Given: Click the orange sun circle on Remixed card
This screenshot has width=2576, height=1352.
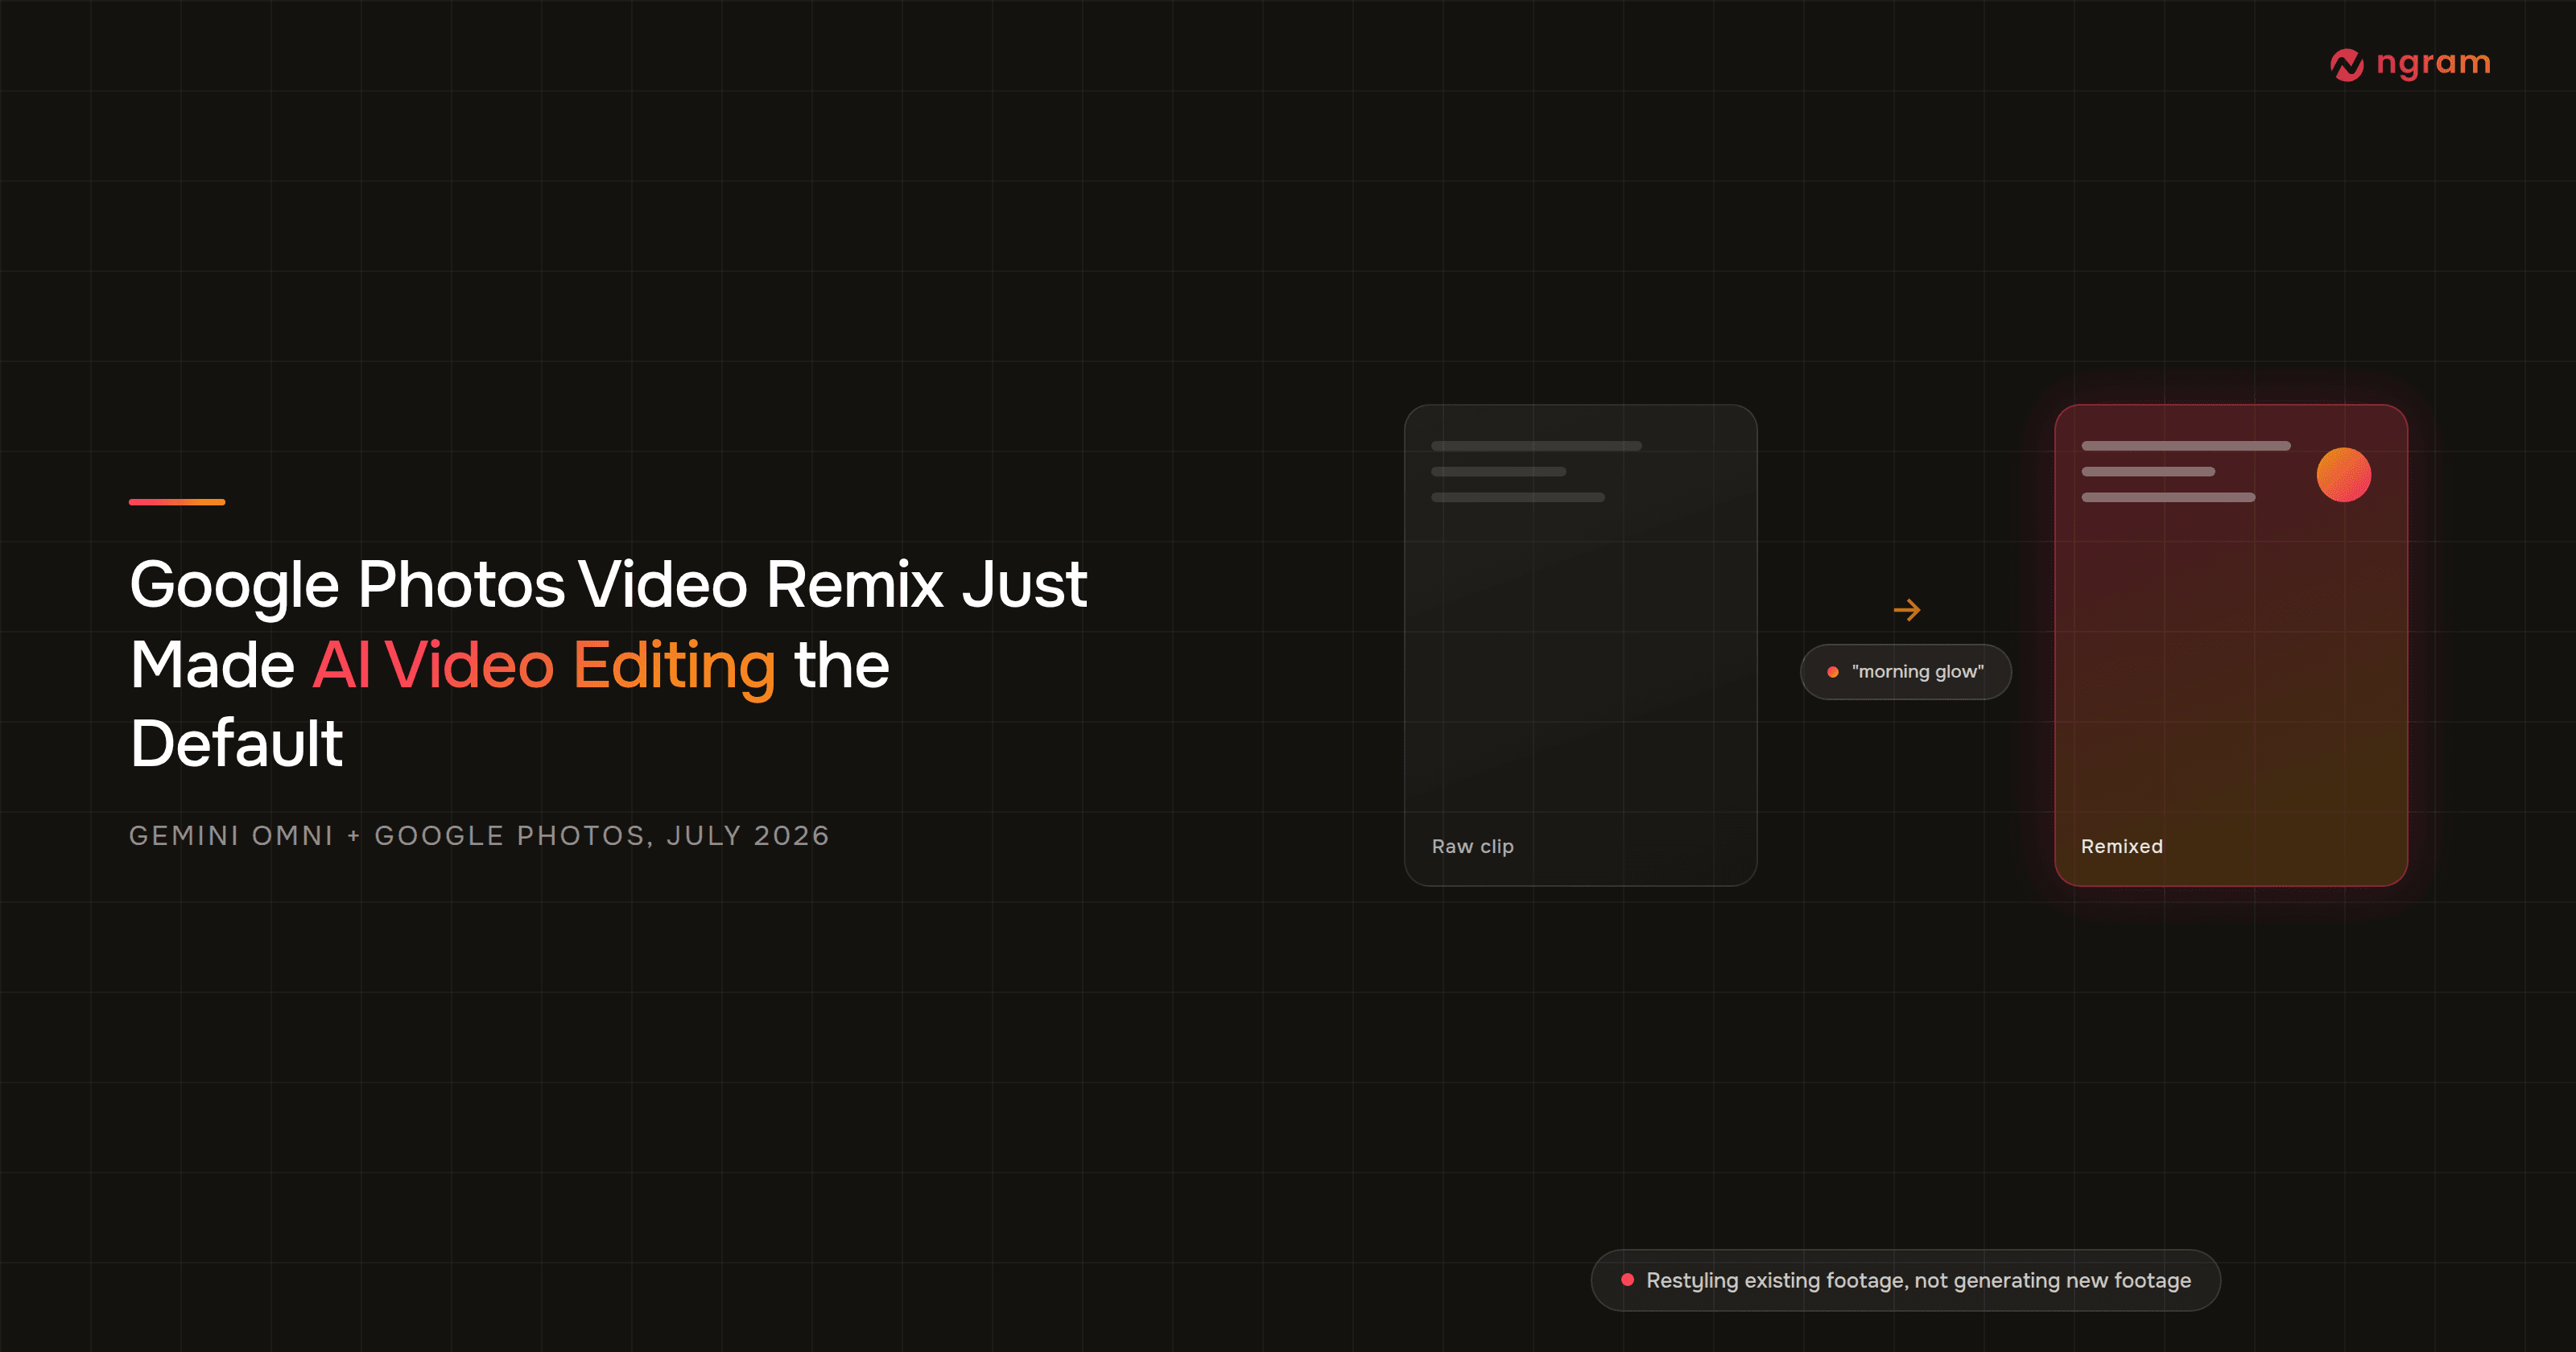Looking at the screenshot, I should point(2344,475).
